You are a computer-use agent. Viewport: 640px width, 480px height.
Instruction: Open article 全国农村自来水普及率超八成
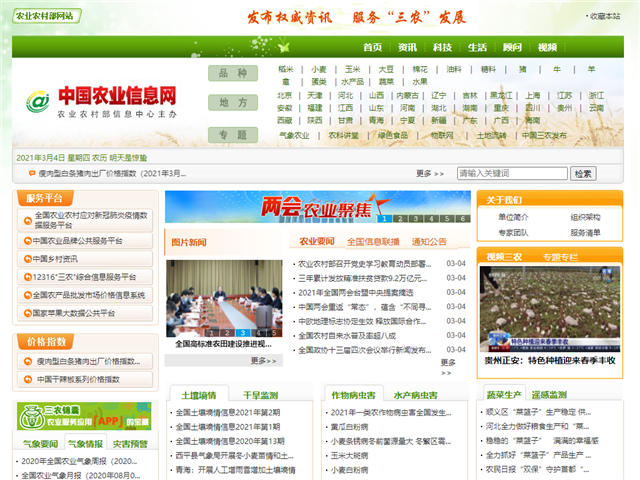pyautogui.click(x=347, y=336)
